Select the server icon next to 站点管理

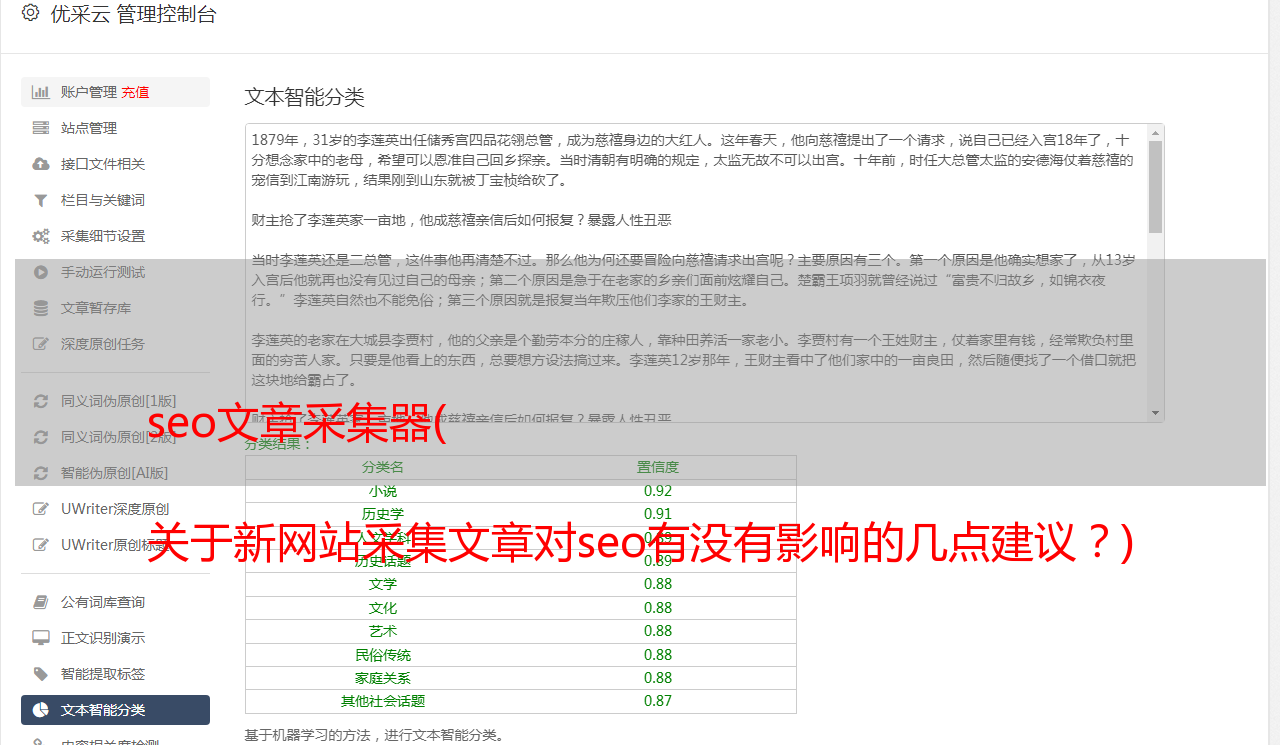tap(41, 128)
